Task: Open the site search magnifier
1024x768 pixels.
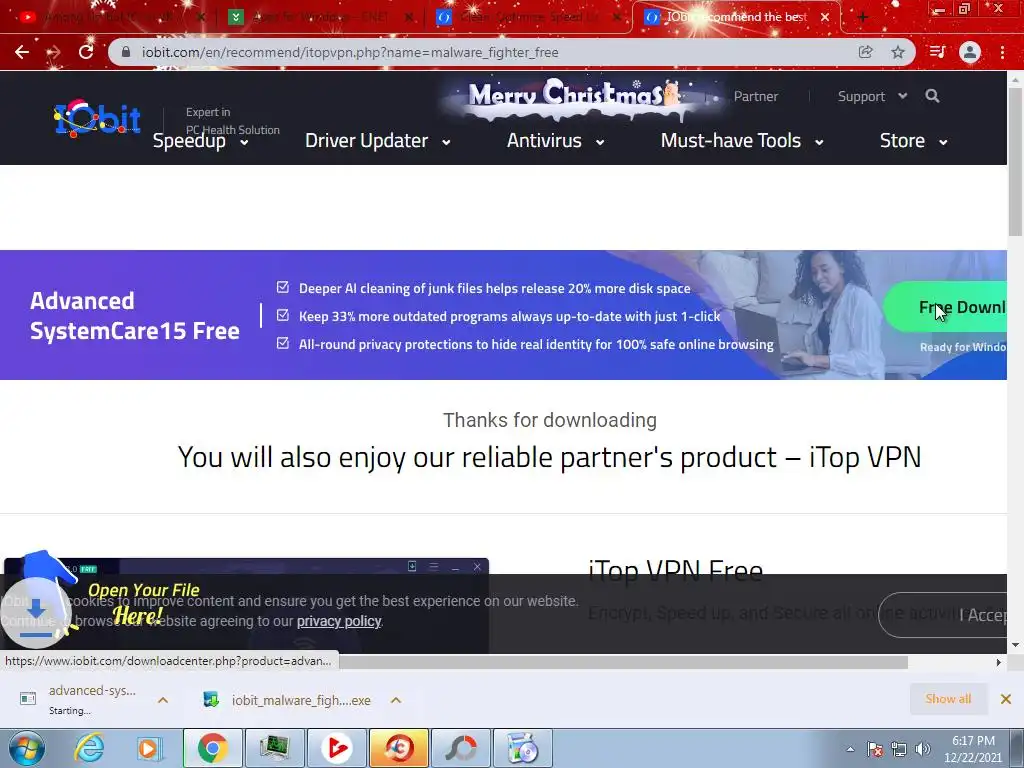Action: click(932, 96)
